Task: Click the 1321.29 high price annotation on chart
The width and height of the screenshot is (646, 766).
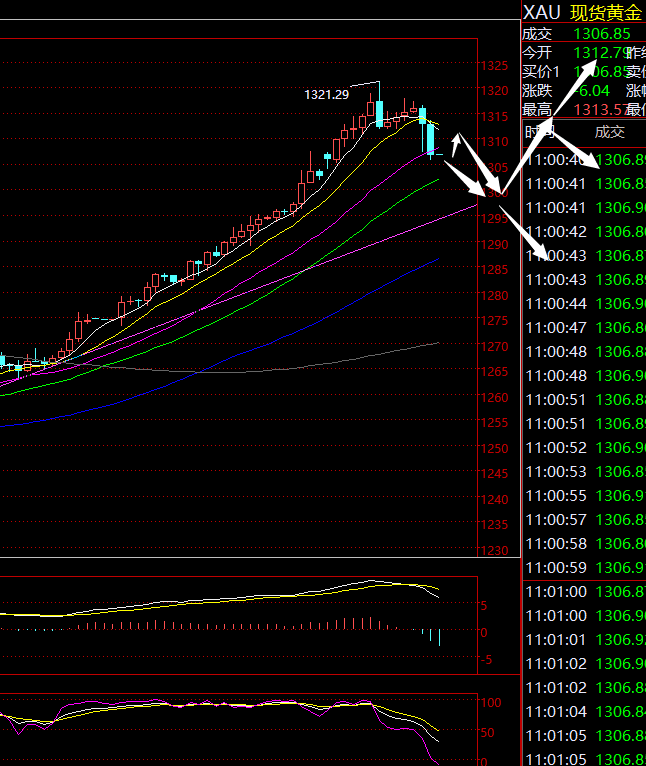Action: pos(326,95)
